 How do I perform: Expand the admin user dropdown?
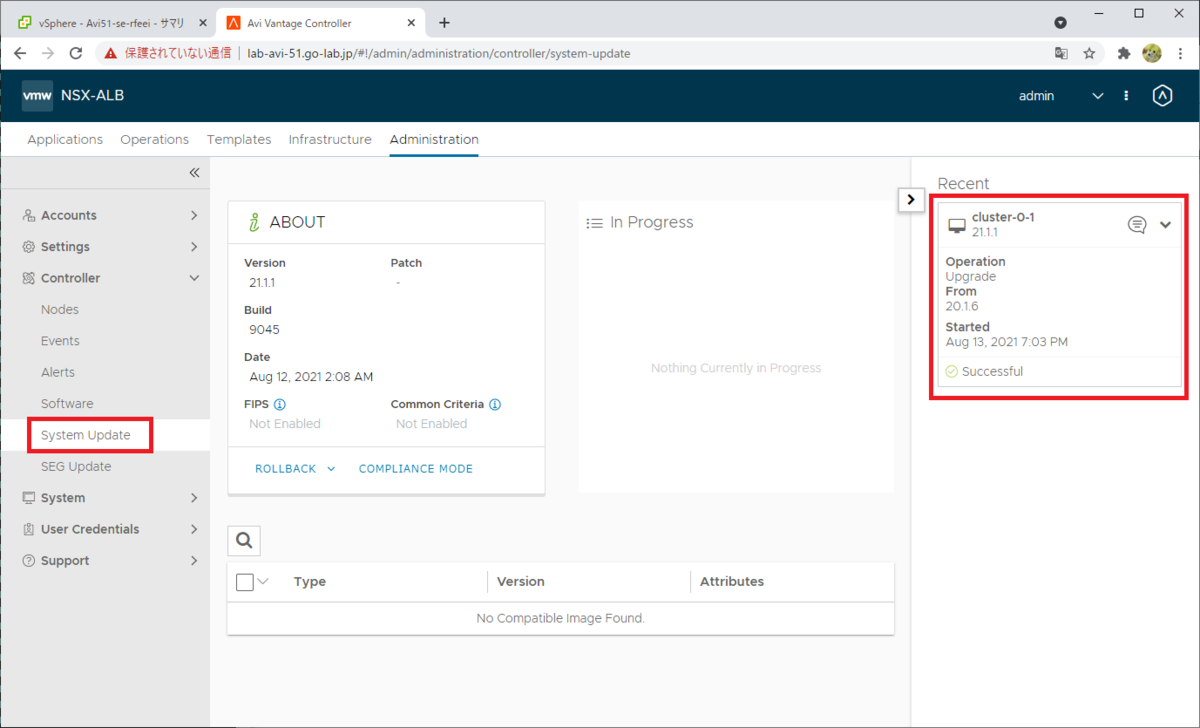pyautogui.click(x=1097, y=96)
